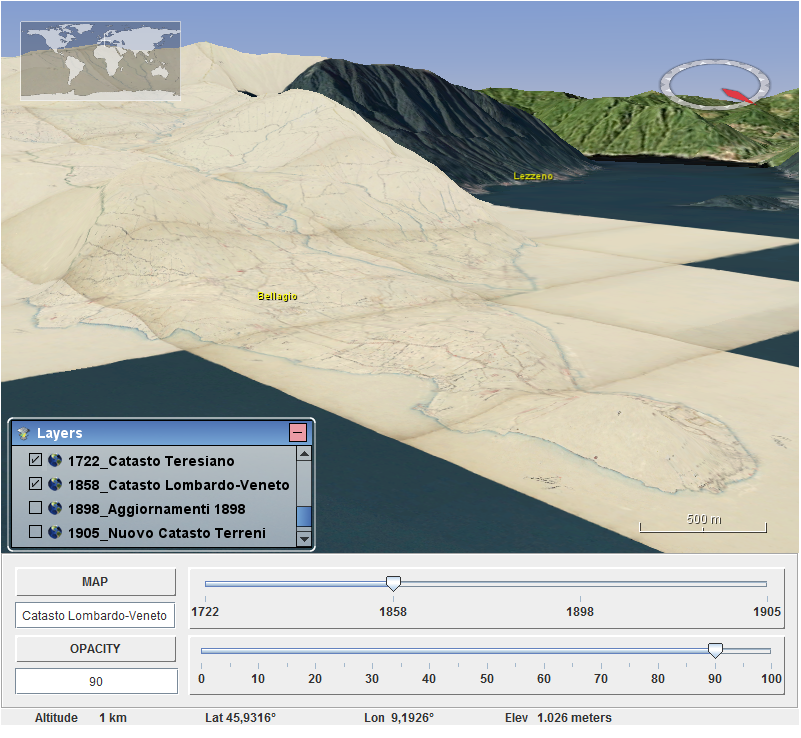Disable the 1858_Catasto Lombardo-Veneto layer checkbox
The width and height of the screenshot is (801, 738).
[x=36, y=485]
